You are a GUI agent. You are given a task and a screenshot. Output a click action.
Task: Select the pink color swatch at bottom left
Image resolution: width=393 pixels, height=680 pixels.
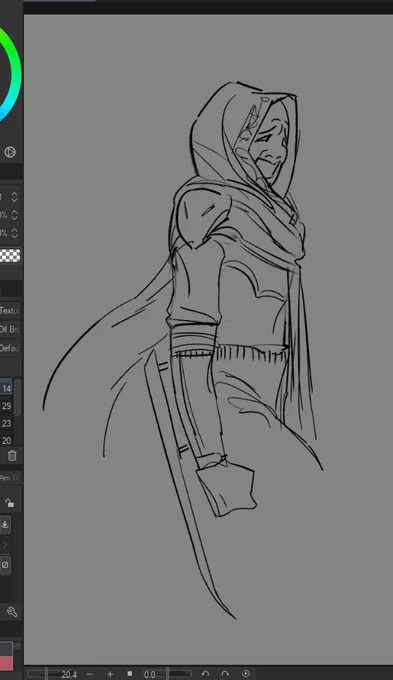(x=7, y=663)
